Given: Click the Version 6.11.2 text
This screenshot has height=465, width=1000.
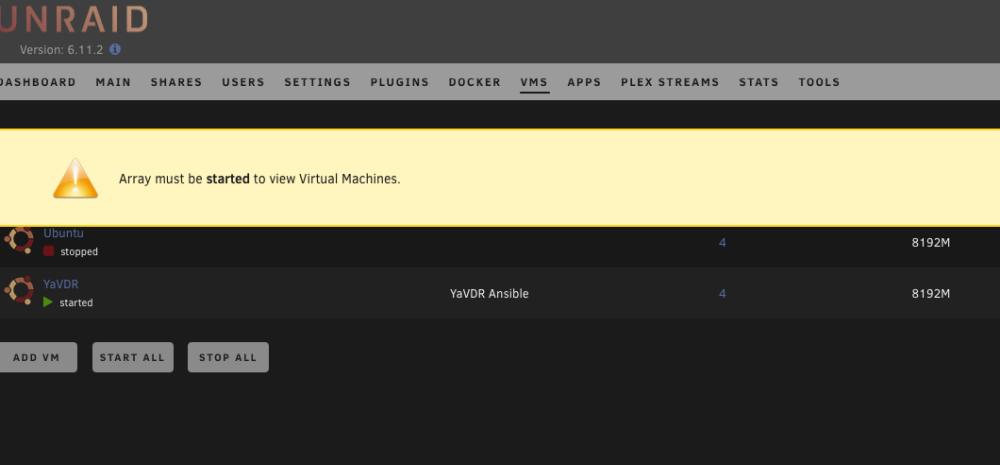Looking at the screenshot, I should [x=61, y=50].
